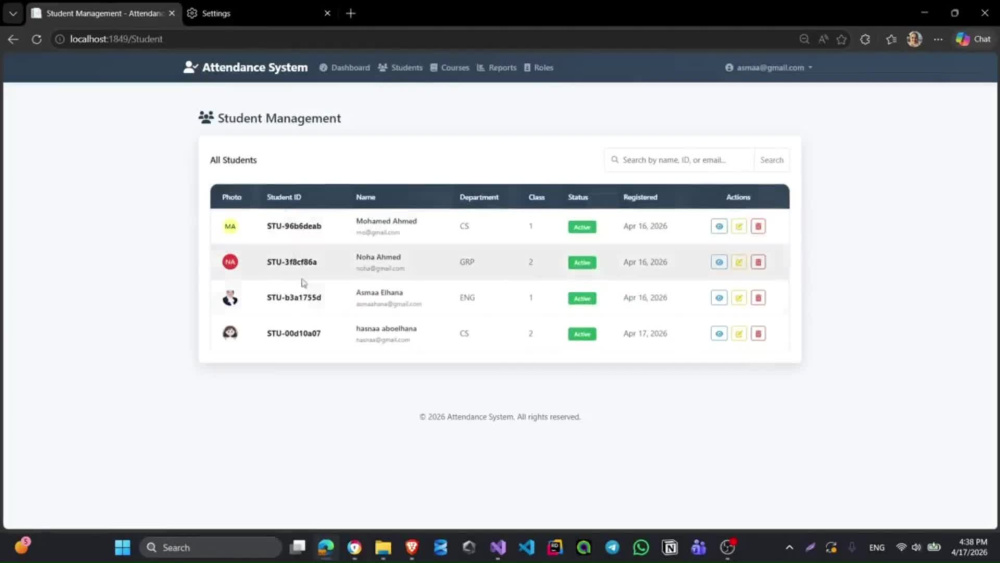Click the Department column header
Viewport: 1000px width, 563px height.
pos(479,197)
